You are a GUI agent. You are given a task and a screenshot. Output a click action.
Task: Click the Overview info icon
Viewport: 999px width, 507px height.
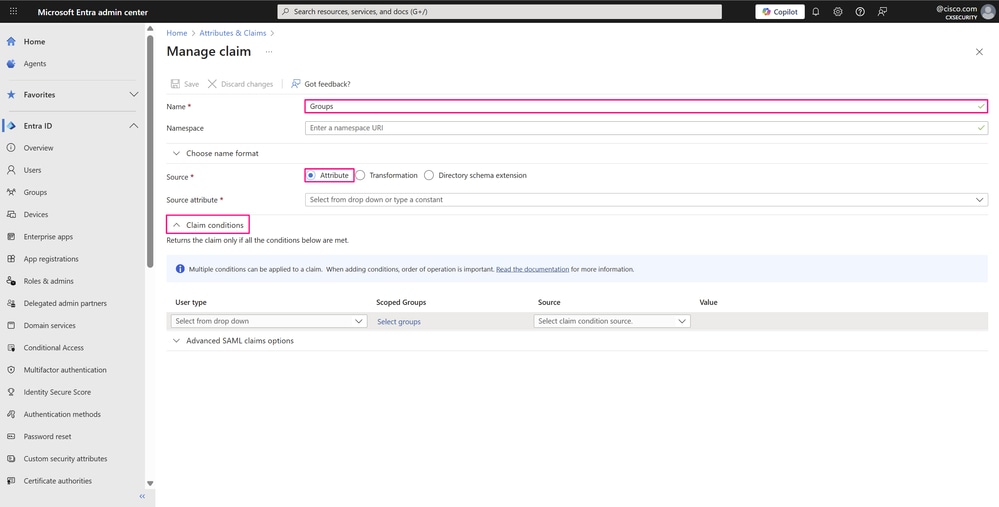[x=11, y=148]
